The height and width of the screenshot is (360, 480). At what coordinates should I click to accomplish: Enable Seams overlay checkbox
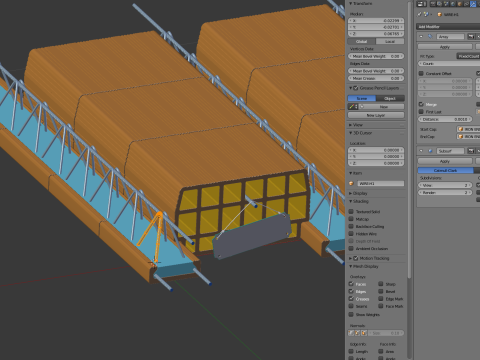351,306
